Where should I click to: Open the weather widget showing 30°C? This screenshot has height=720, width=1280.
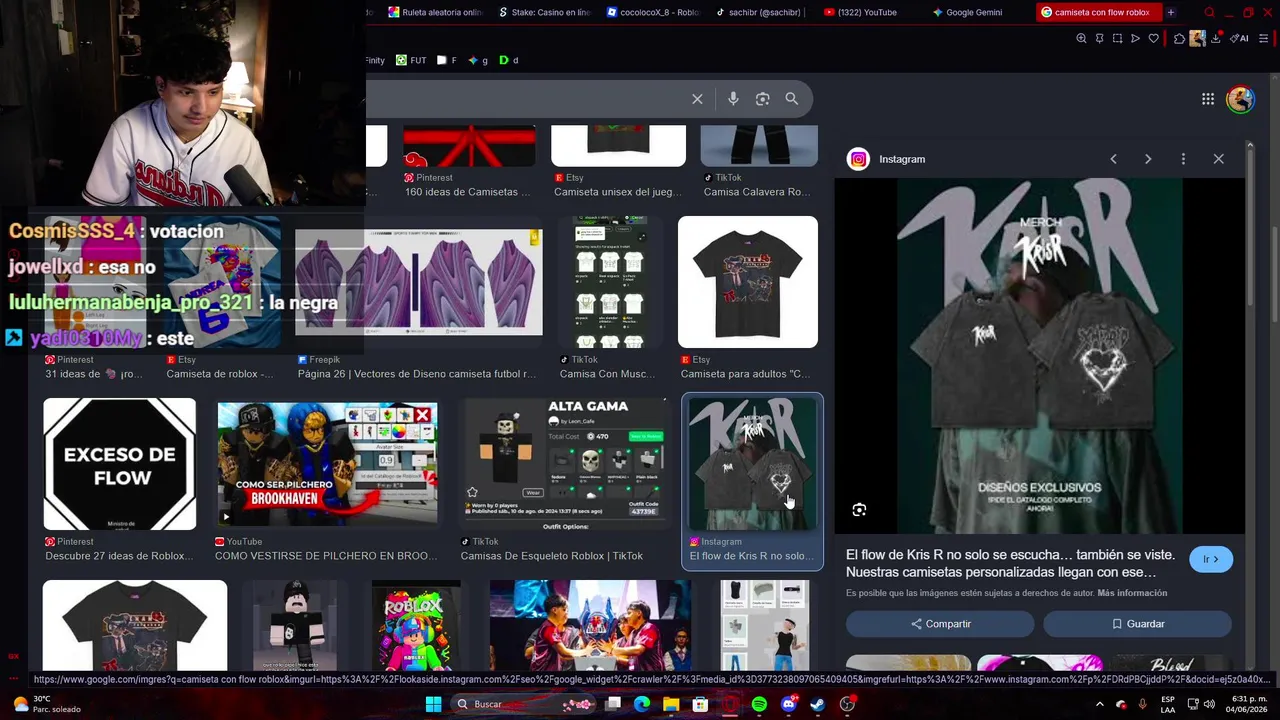pyautogui.click(x=46, y=704)
